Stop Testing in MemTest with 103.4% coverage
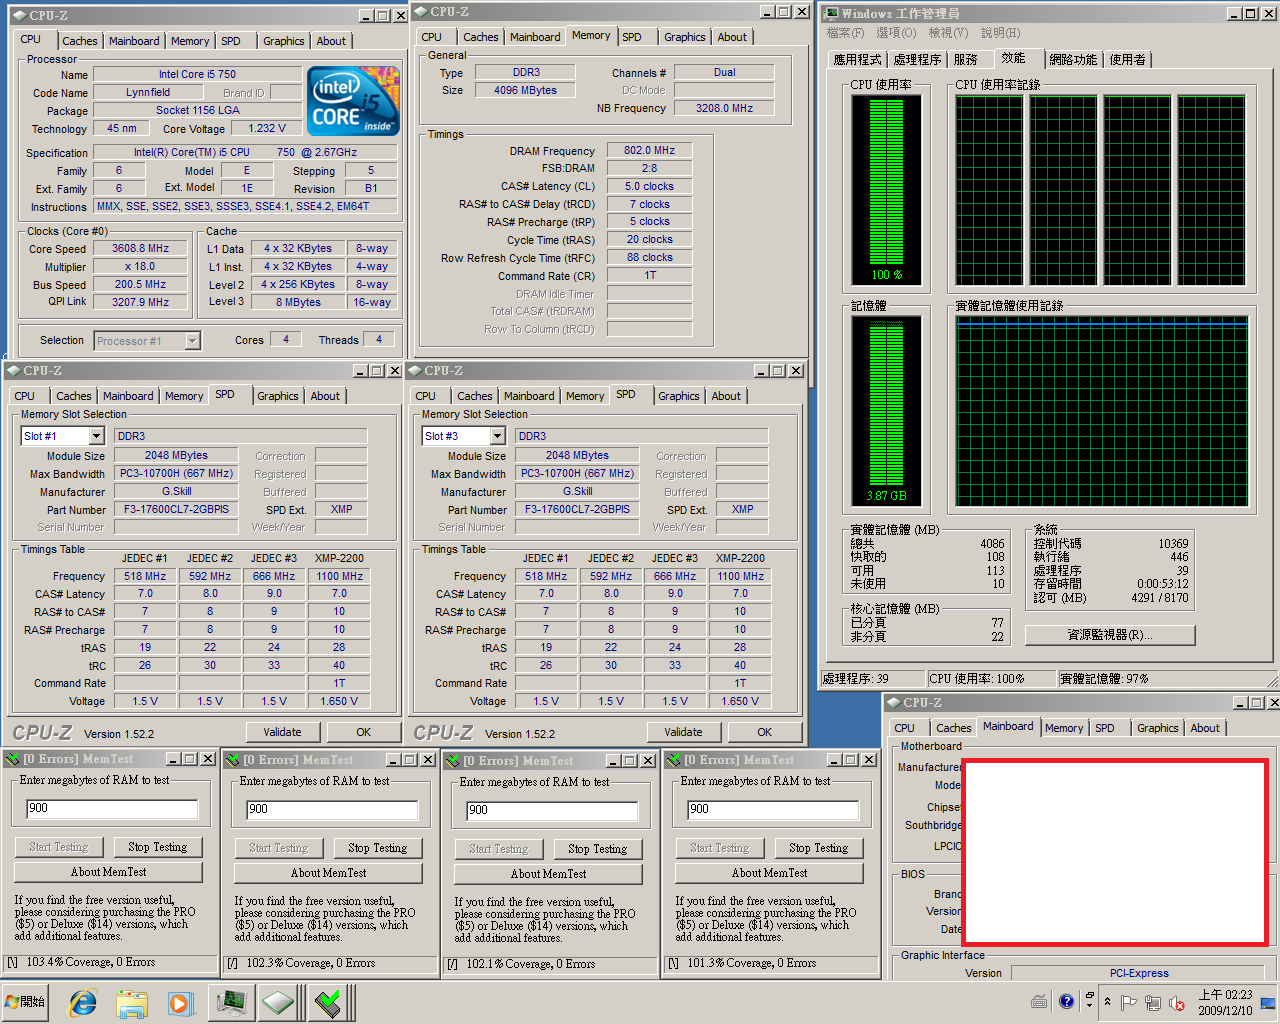Viewport: 1280px width, 1024px height. pos(158,847)
